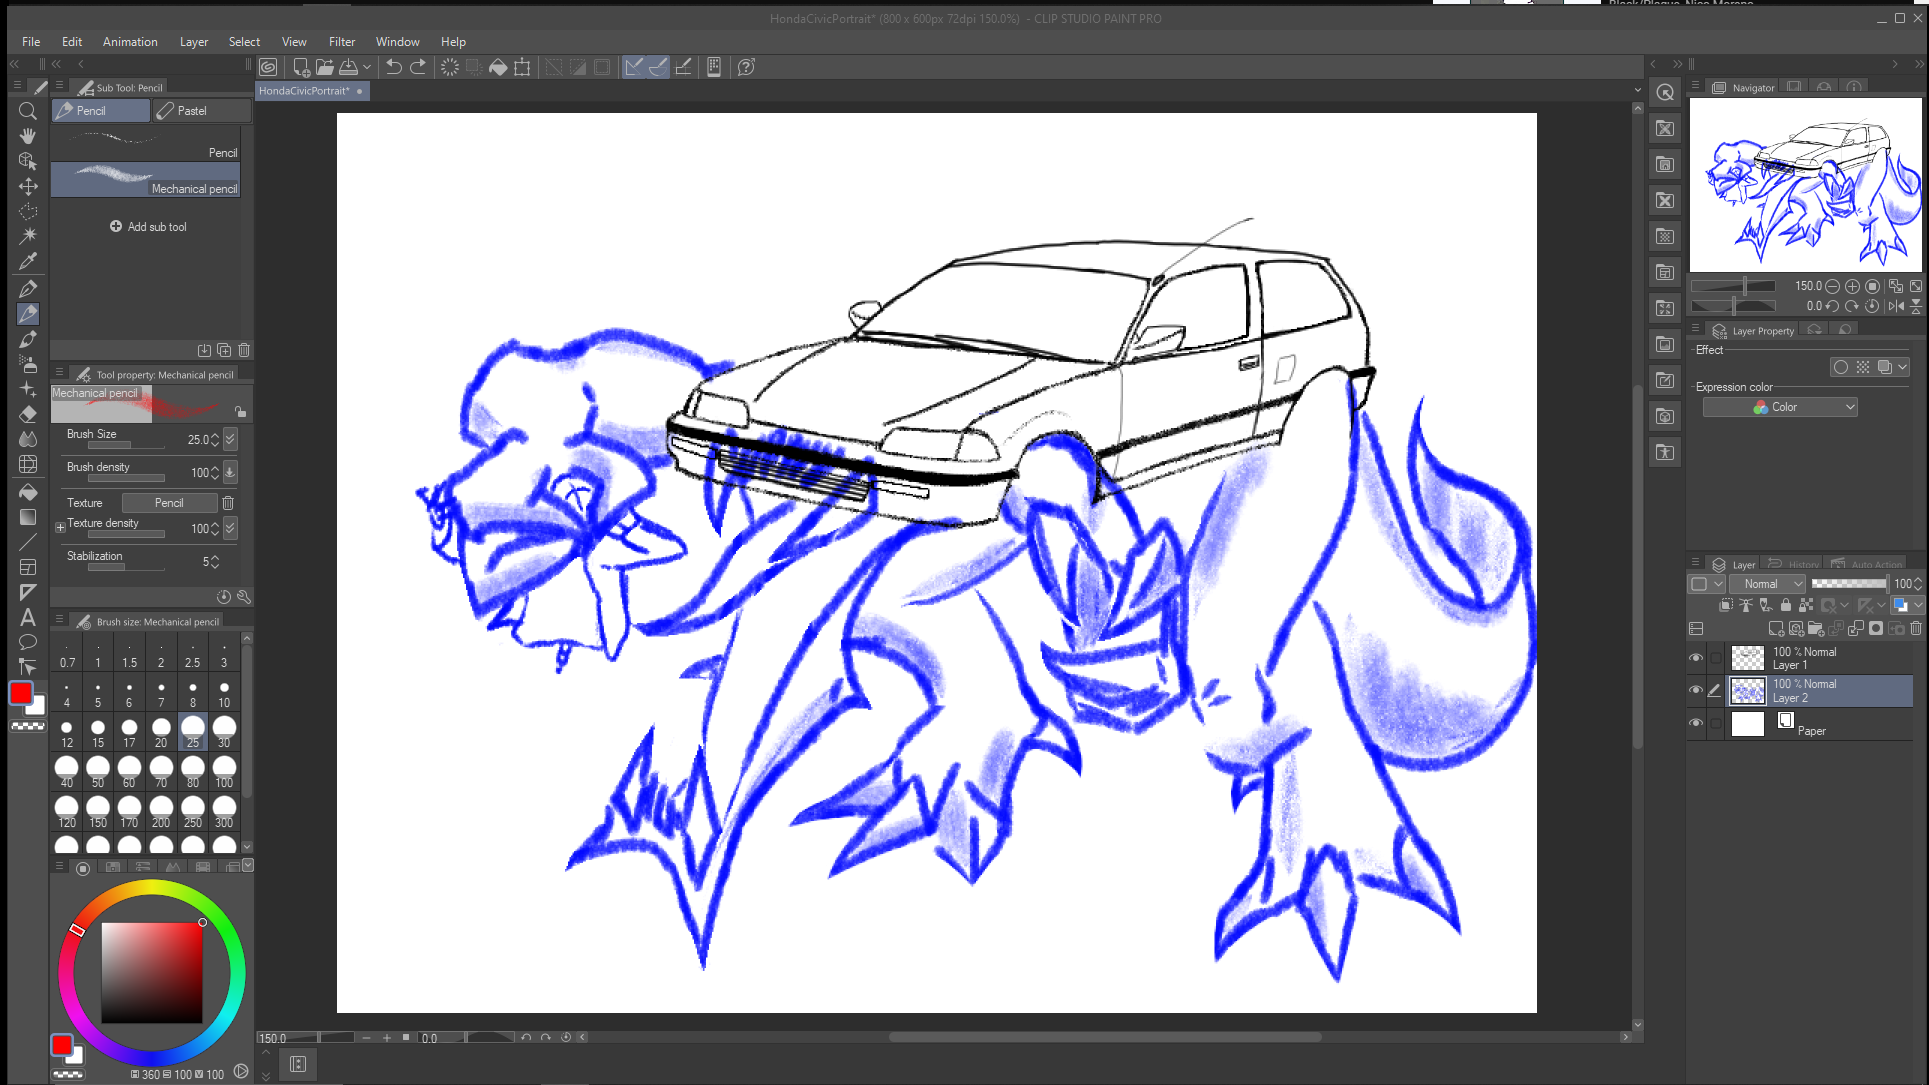Select the Text tool
The image size is (1929, 1085).
pos(28,617)
